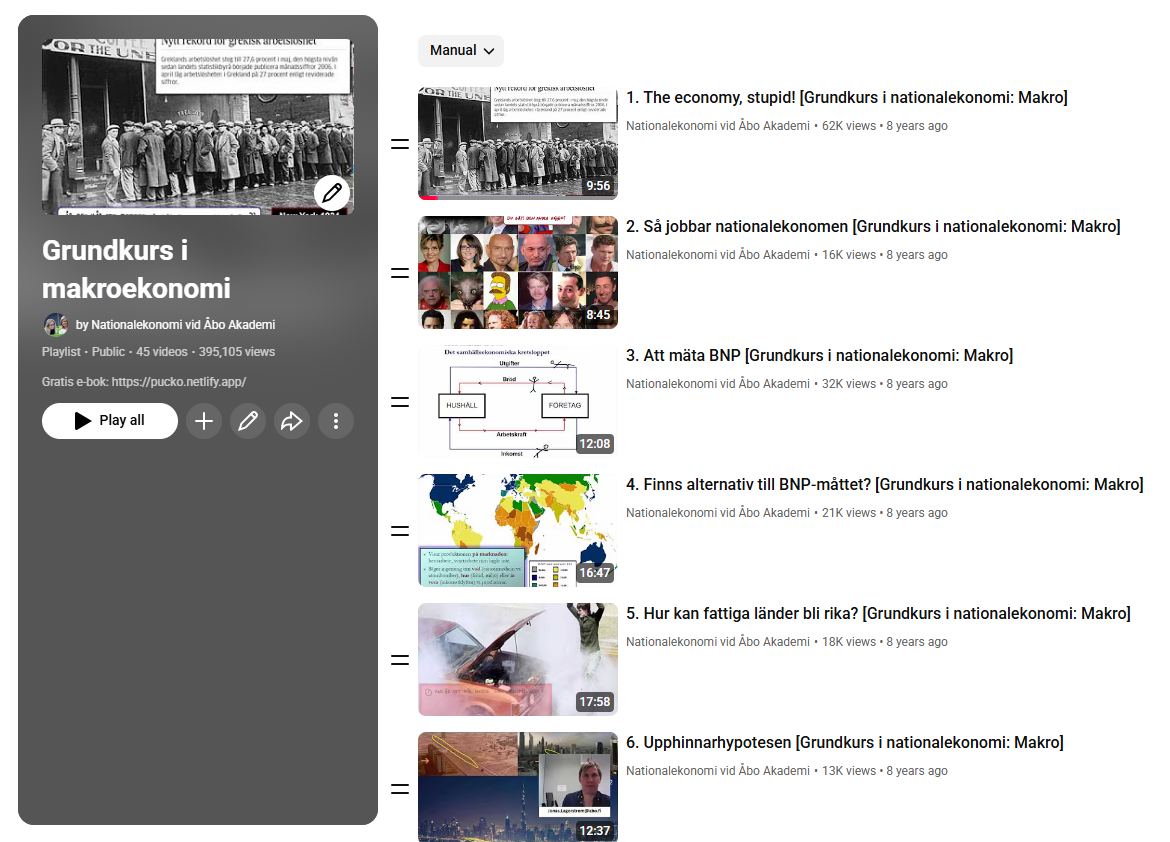
Task: Click the edit playlist pencil button
Action: coord(247,421)
